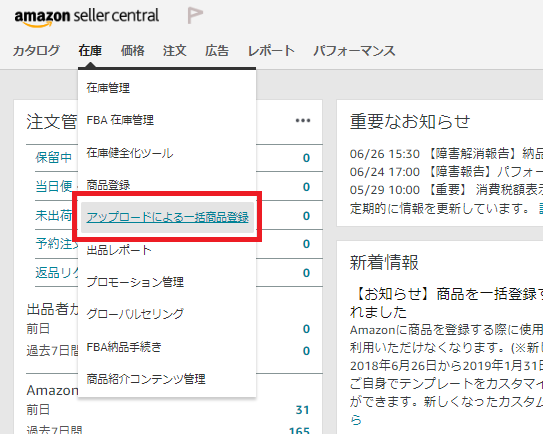Open the 在庫 menu
Image resolution: width=543 pixels, height=434 pixels.
[90, 51]
